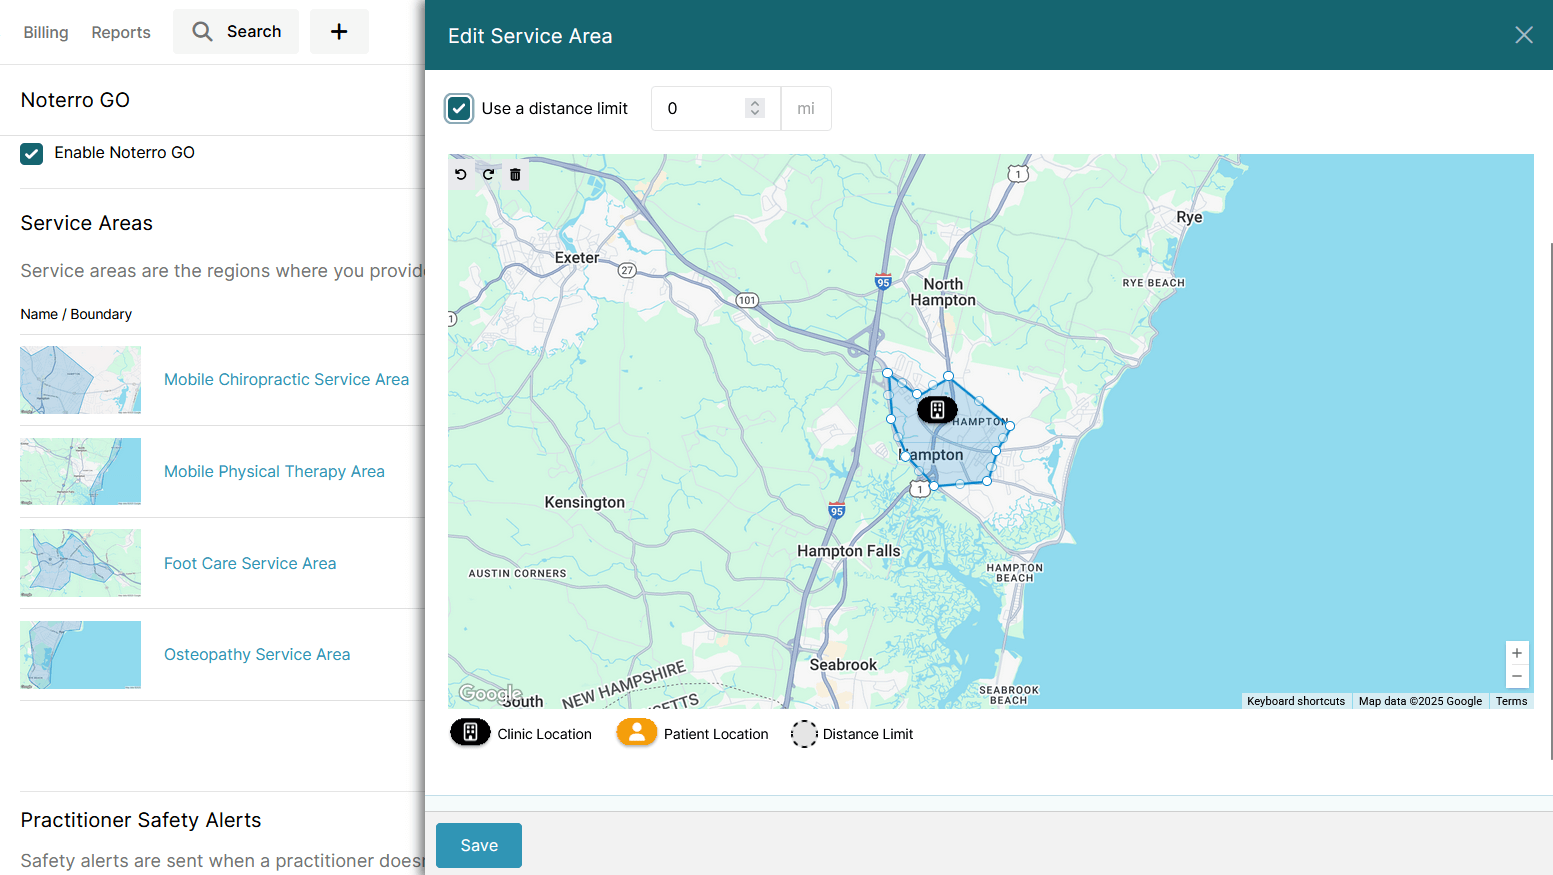Click the distance limit number field
This screenshot has width=1553, height=875.
click(x=715, y=108)
